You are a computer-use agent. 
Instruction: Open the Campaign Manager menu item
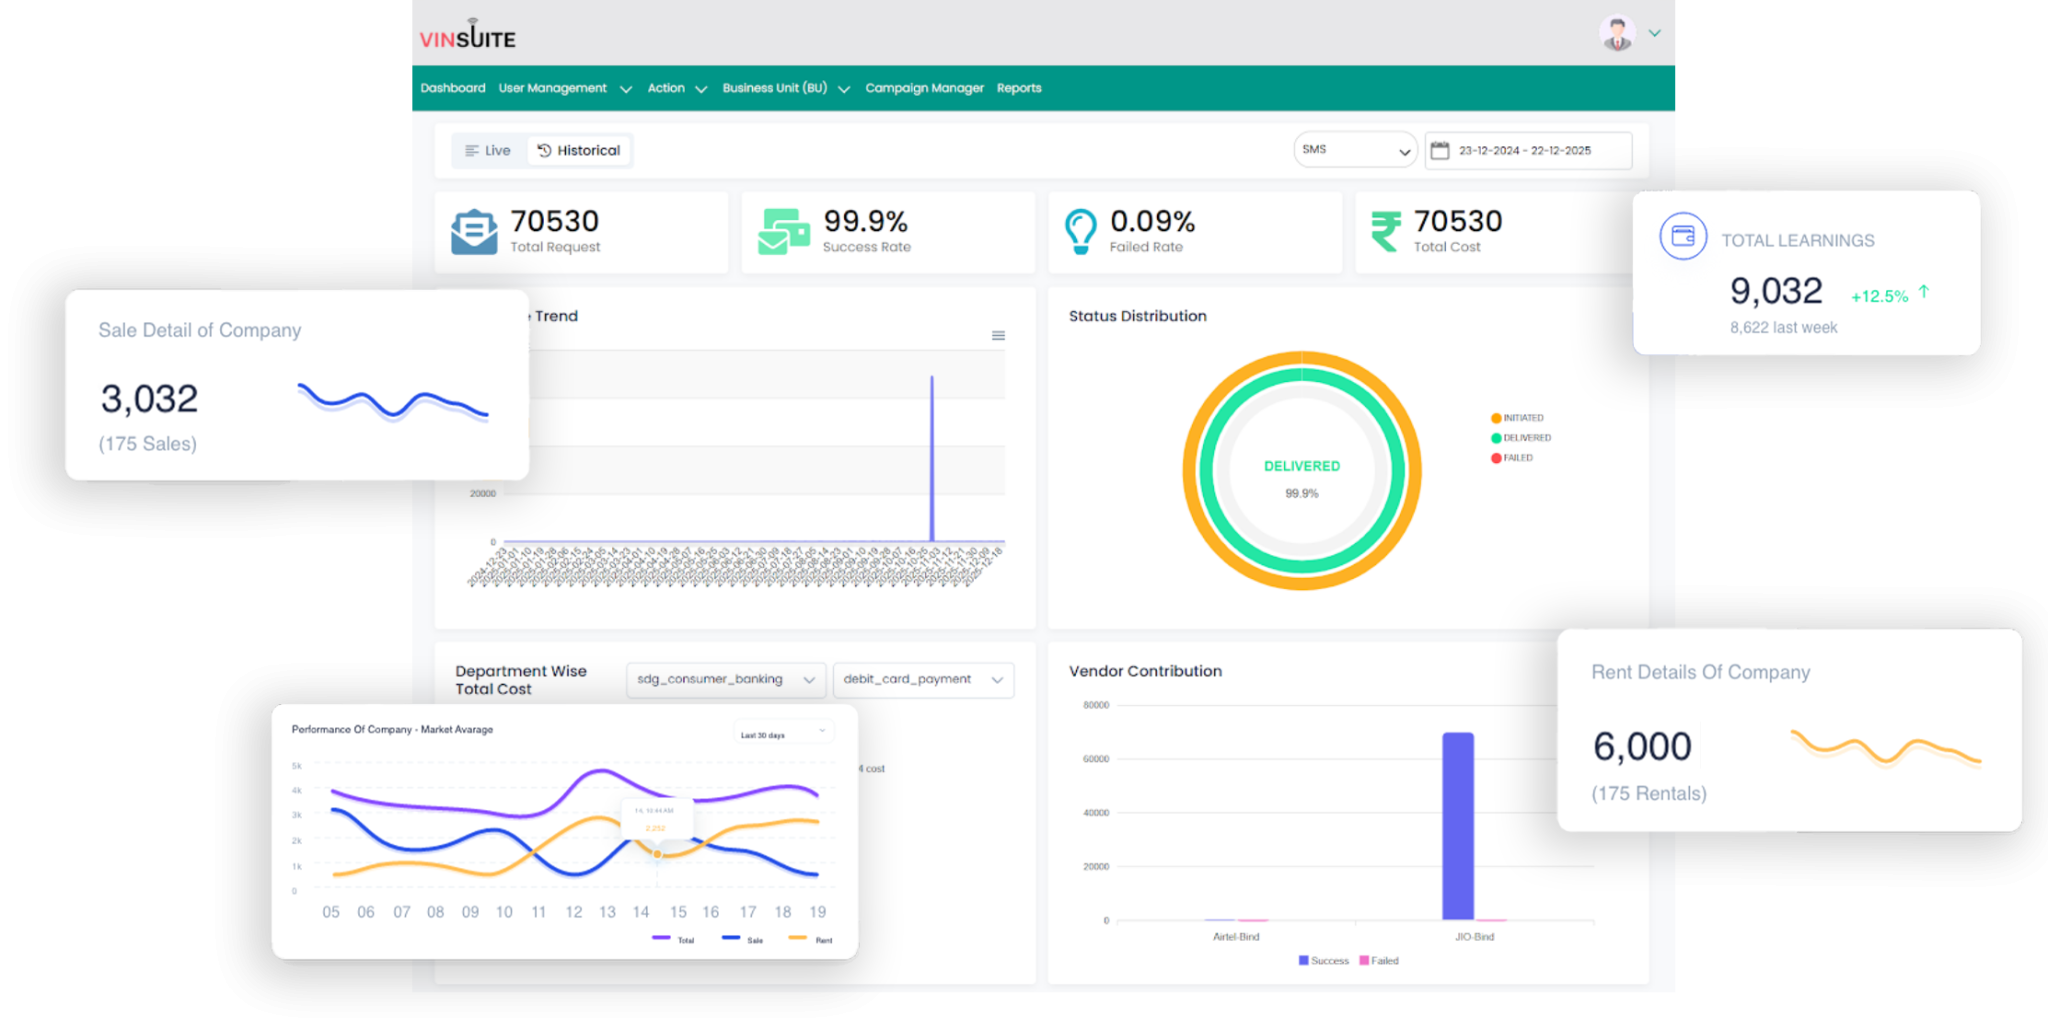coord(924,89)
